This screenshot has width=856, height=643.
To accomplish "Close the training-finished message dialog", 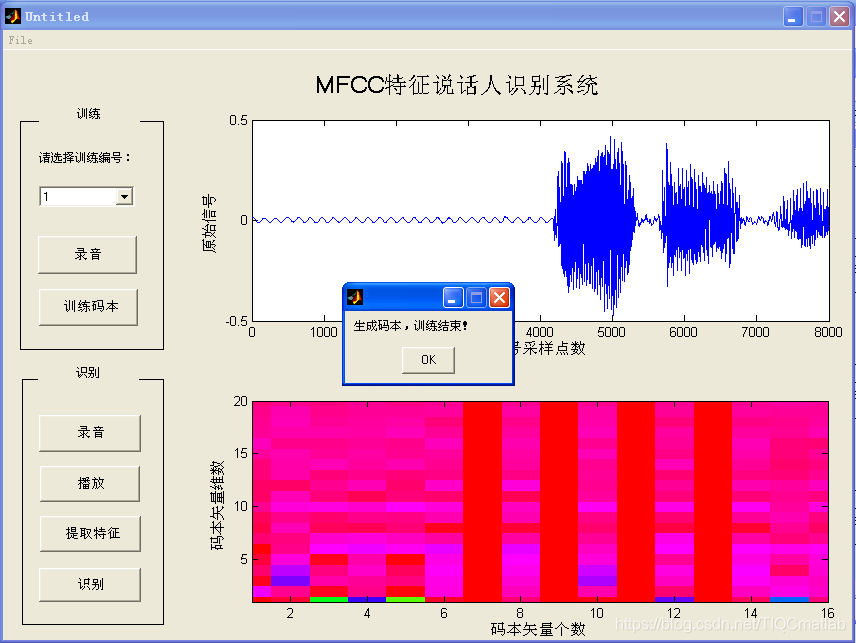I will point(499,297).
